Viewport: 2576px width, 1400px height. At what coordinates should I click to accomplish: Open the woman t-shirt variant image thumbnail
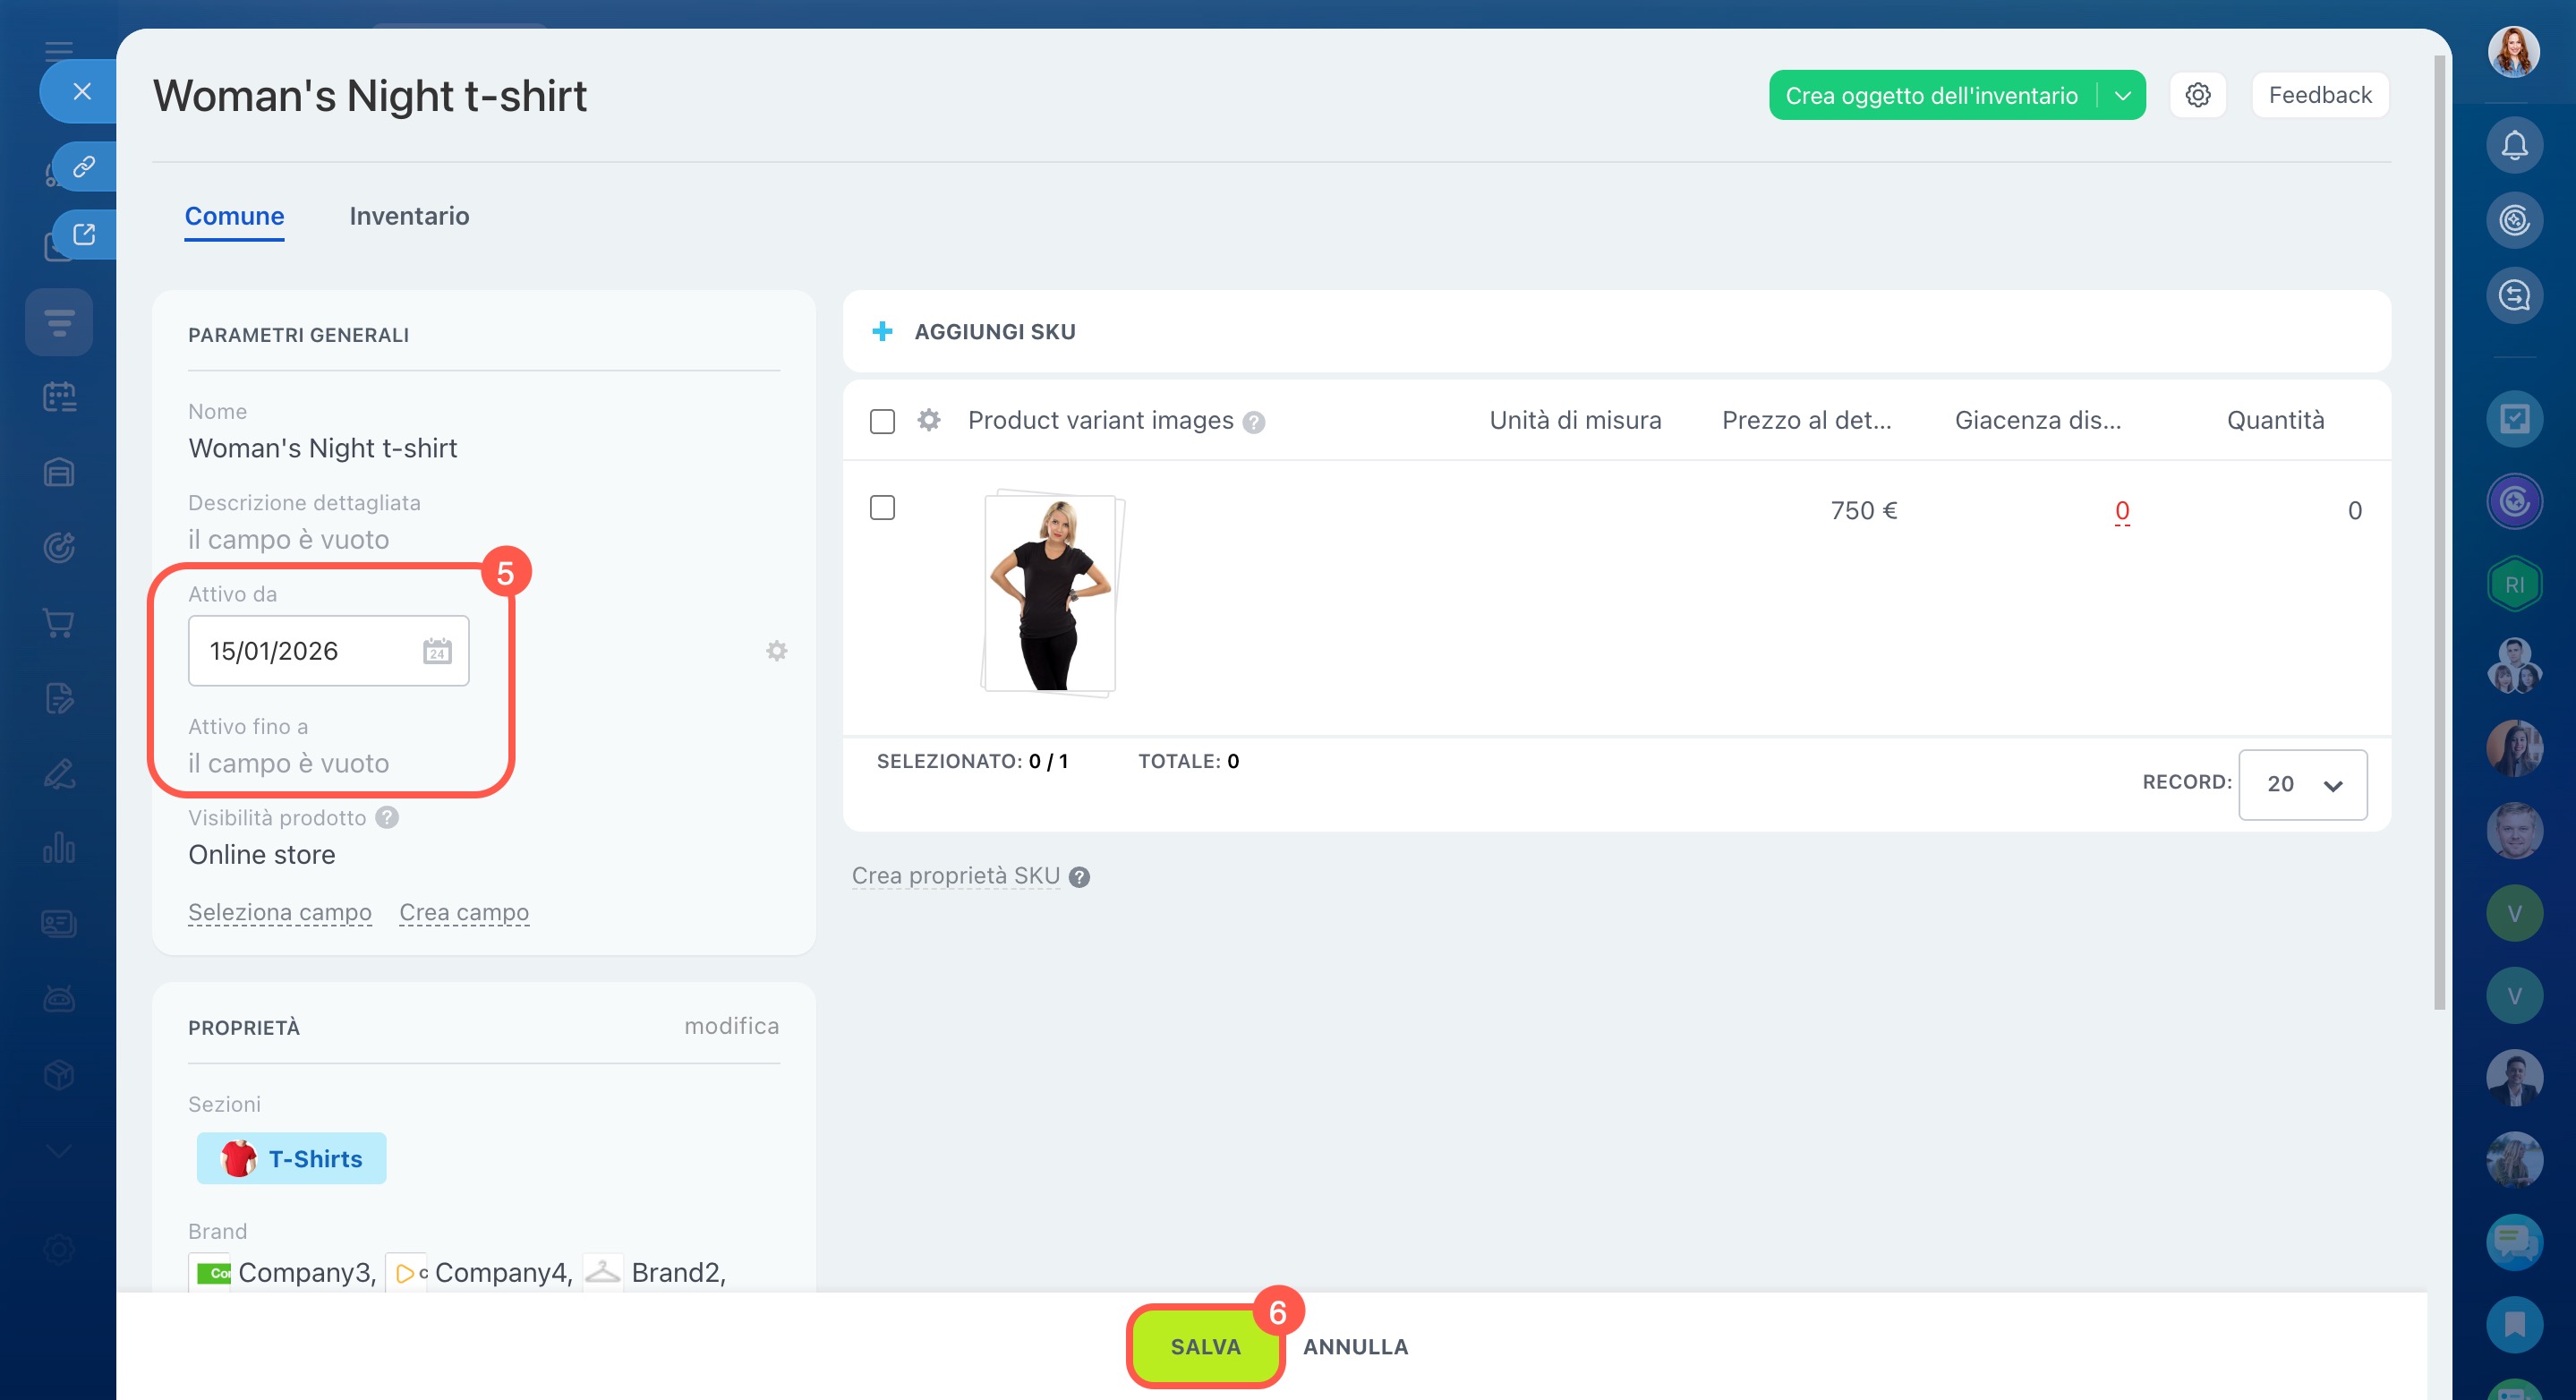point(1050,593)
